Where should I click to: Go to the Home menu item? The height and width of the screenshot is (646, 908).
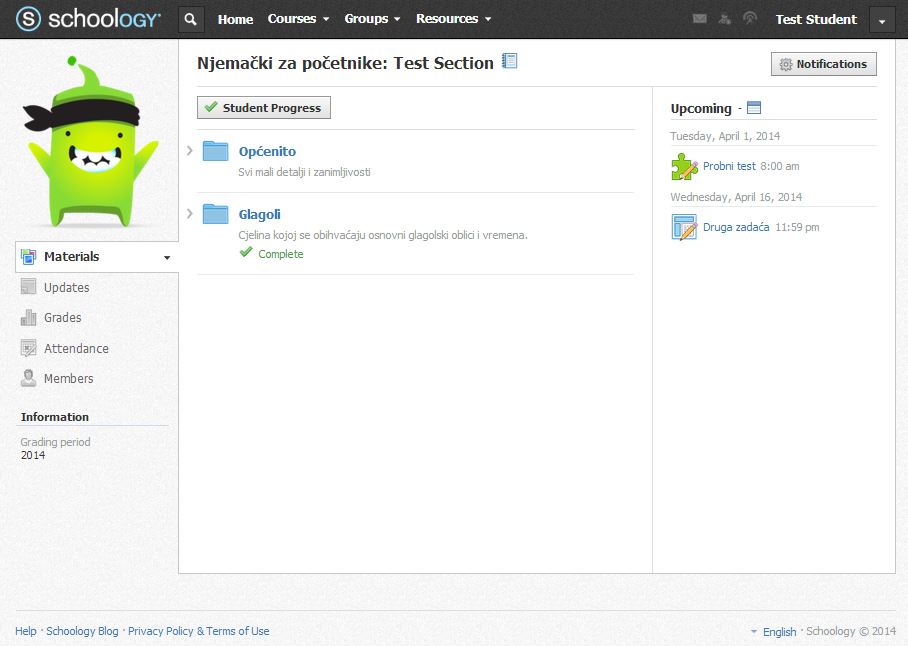point(235,19)
